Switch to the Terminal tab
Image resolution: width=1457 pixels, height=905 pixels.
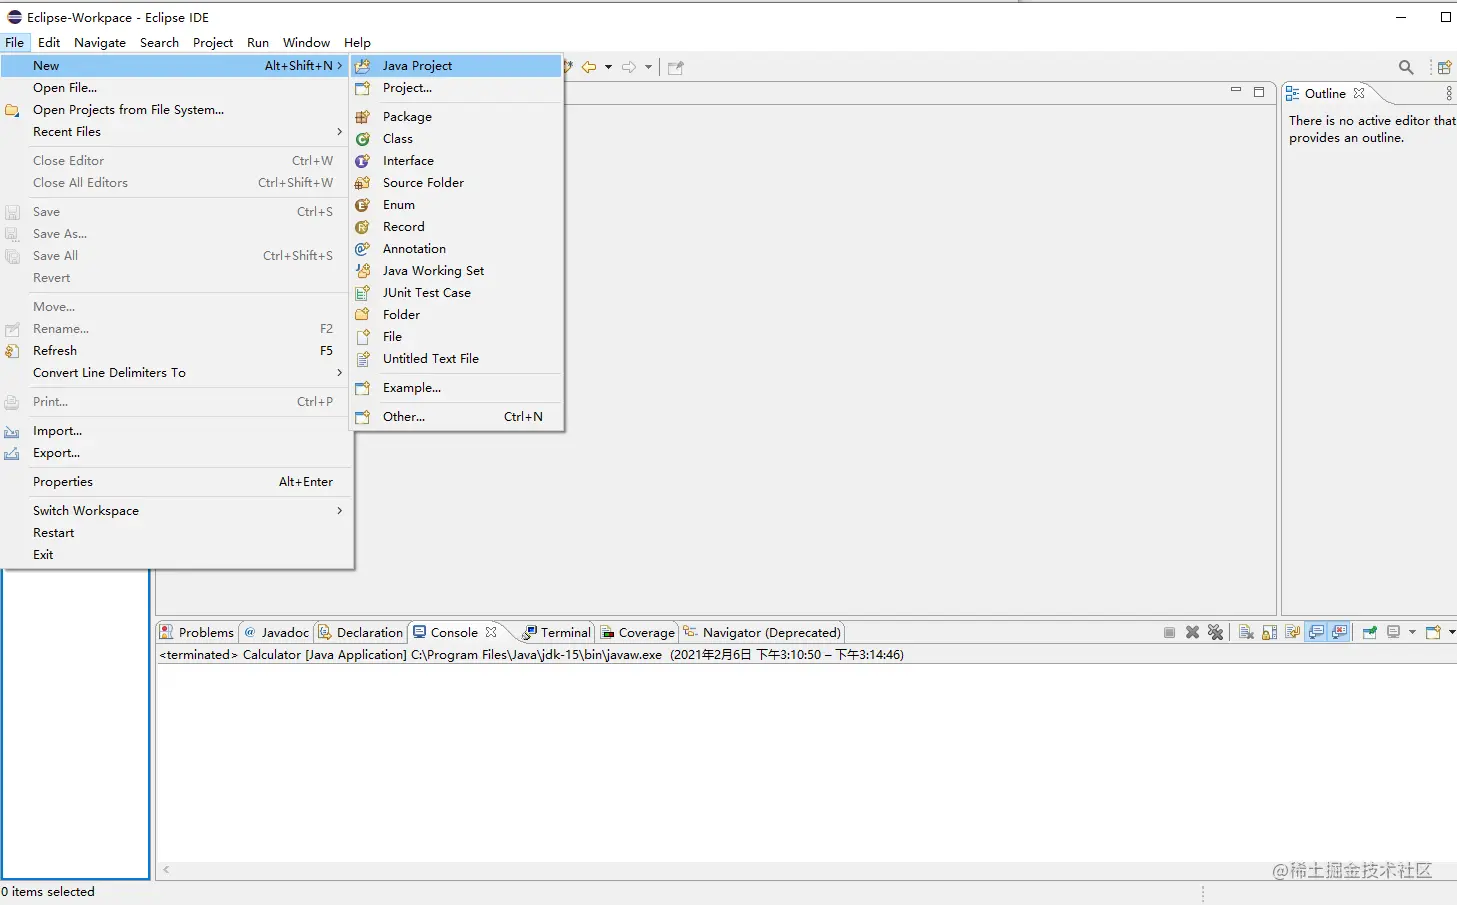(x=557, y=632)
